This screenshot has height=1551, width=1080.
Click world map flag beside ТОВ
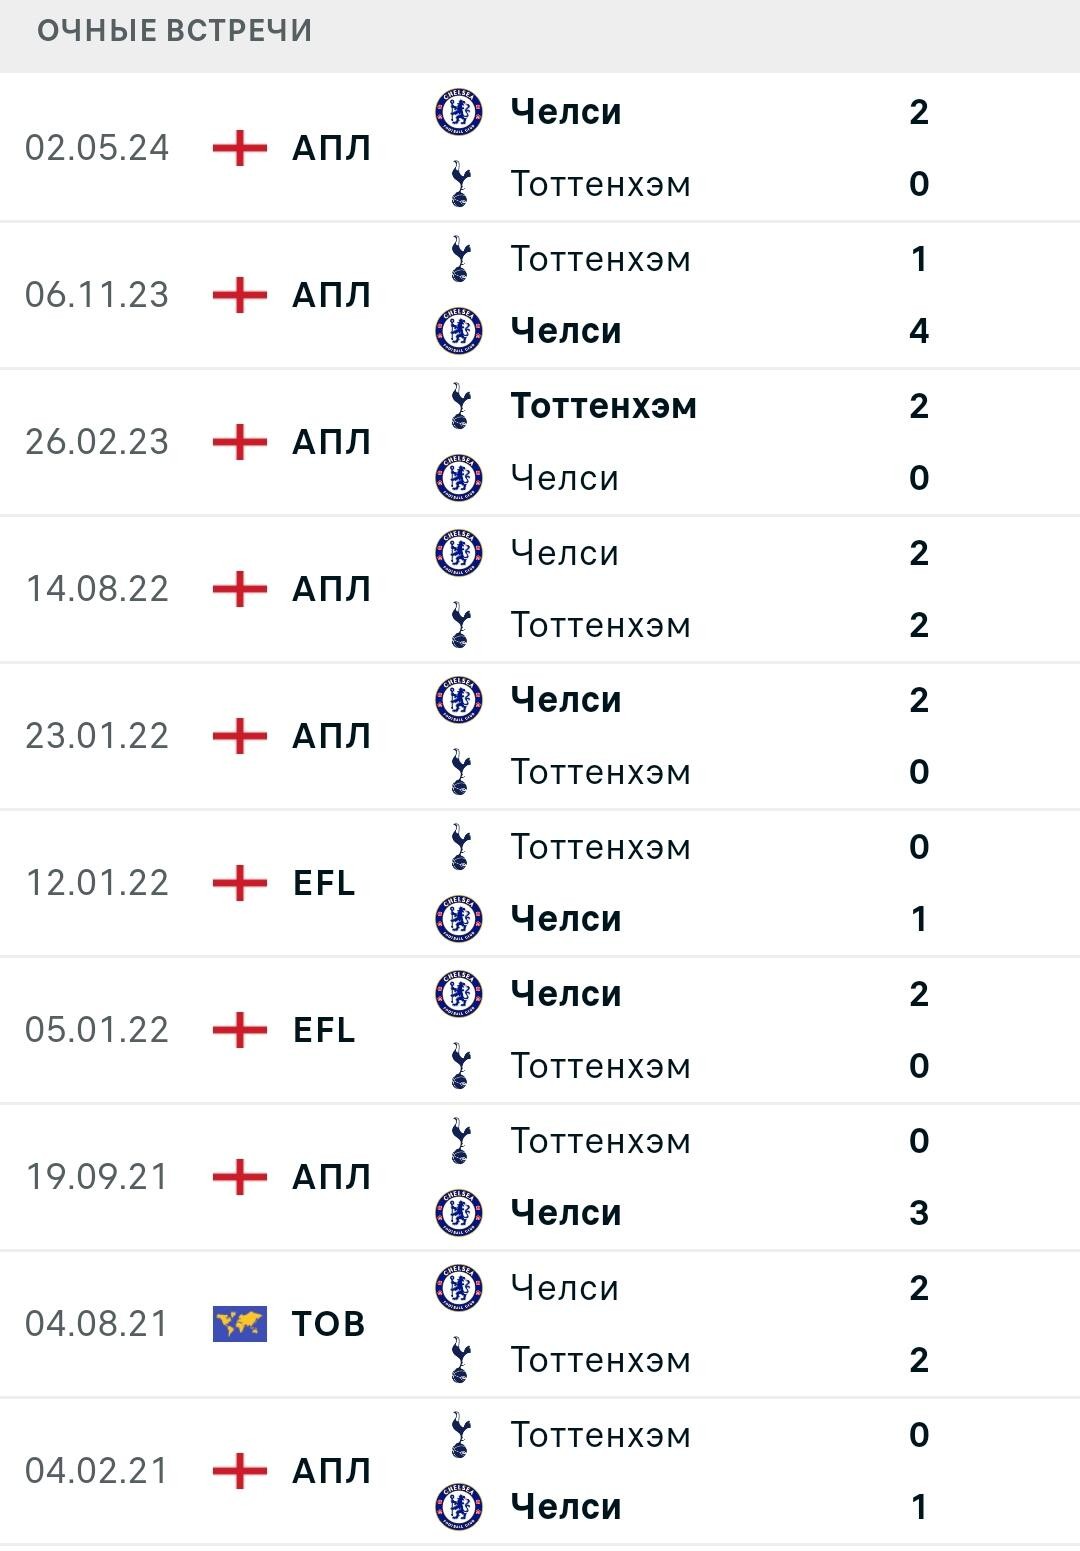pyautogui.click(x=240, y=1324)
